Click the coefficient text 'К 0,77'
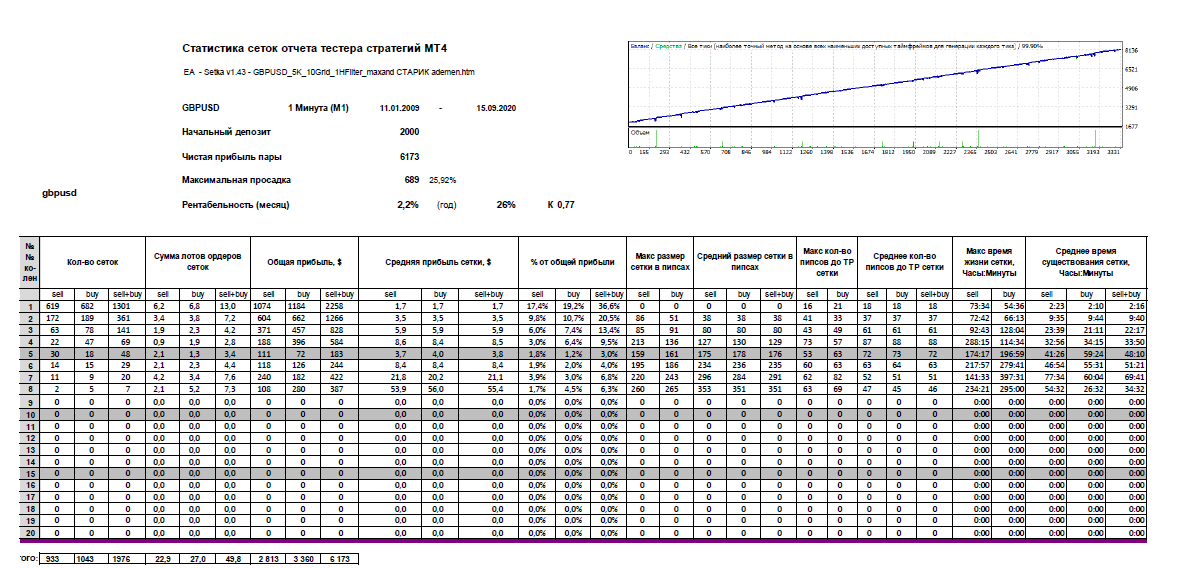Image resolution: width=1190 pixels, height=568 pixels. coord(560,205)
